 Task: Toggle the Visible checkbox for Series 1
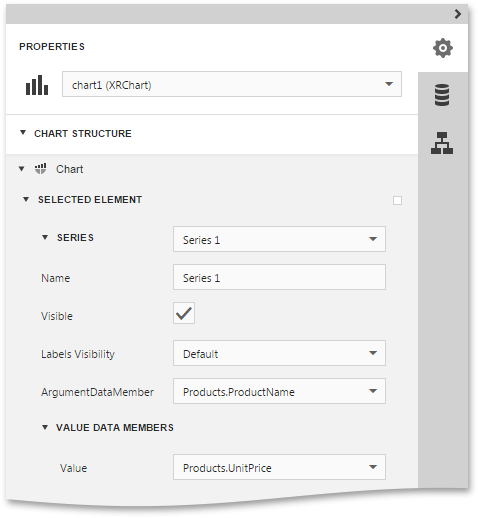[184, 313]
